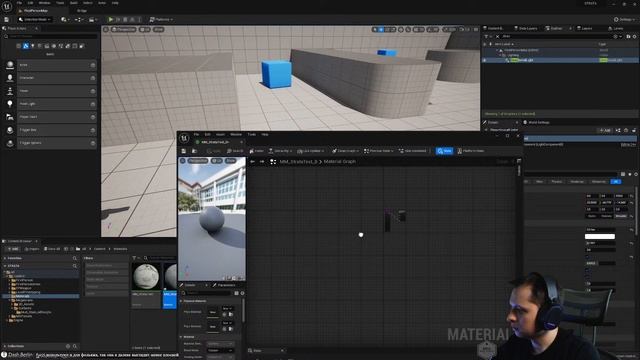Image resolution: width=640 pixels, height=360 pixels.
Task: Open the Selection Mode dropdown
Action: click(35, 19)
